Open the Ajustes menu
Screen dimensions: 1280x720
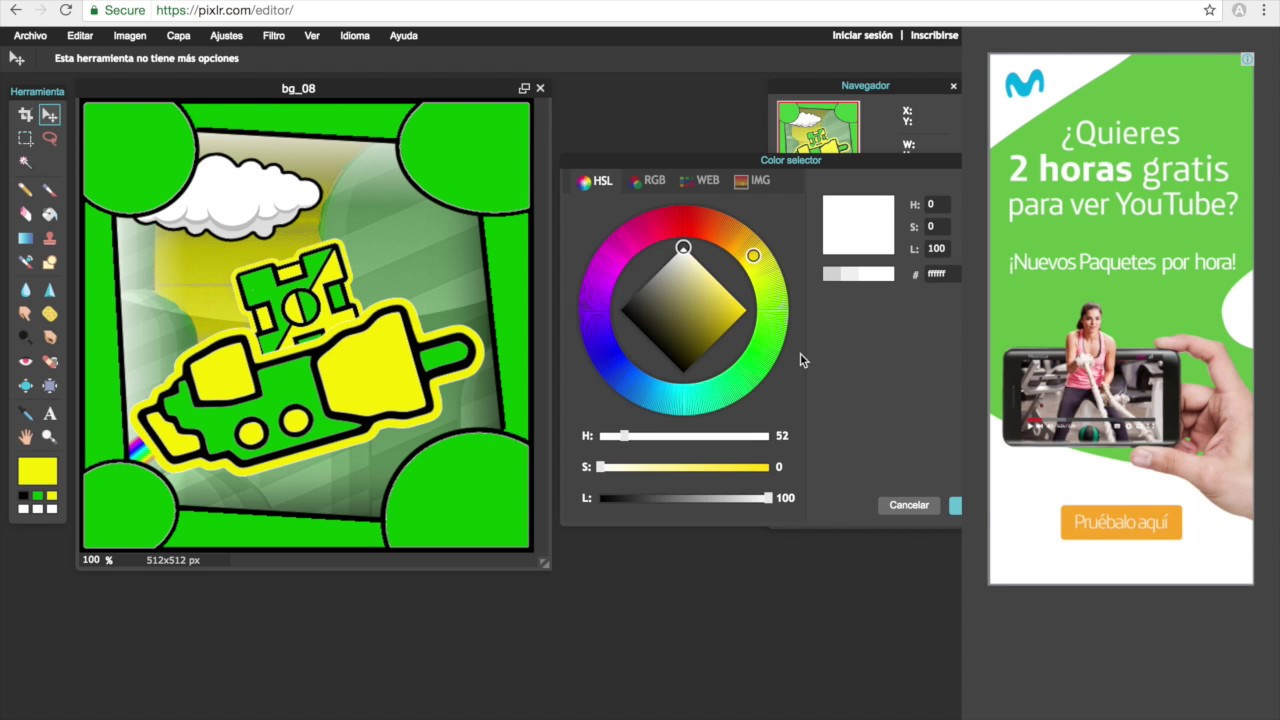coord(226,35)
